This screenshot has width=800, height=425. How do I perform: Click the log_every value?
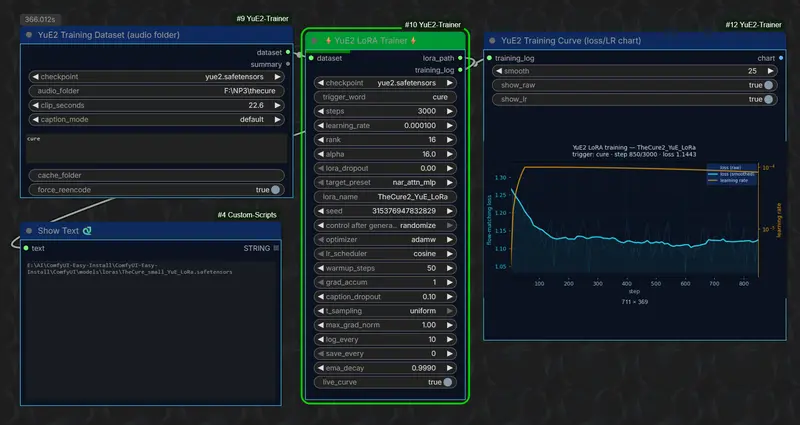[432, 339]
